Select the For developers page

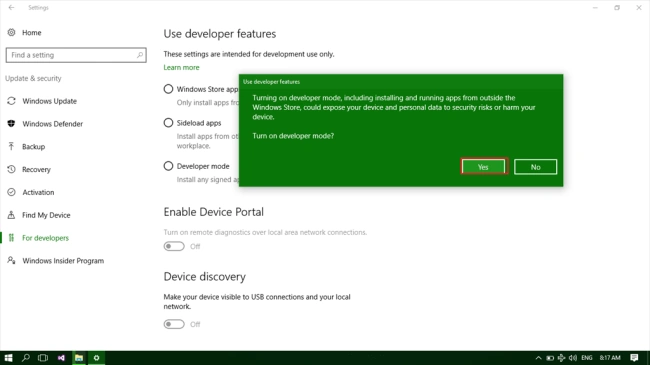click(45, 238)
